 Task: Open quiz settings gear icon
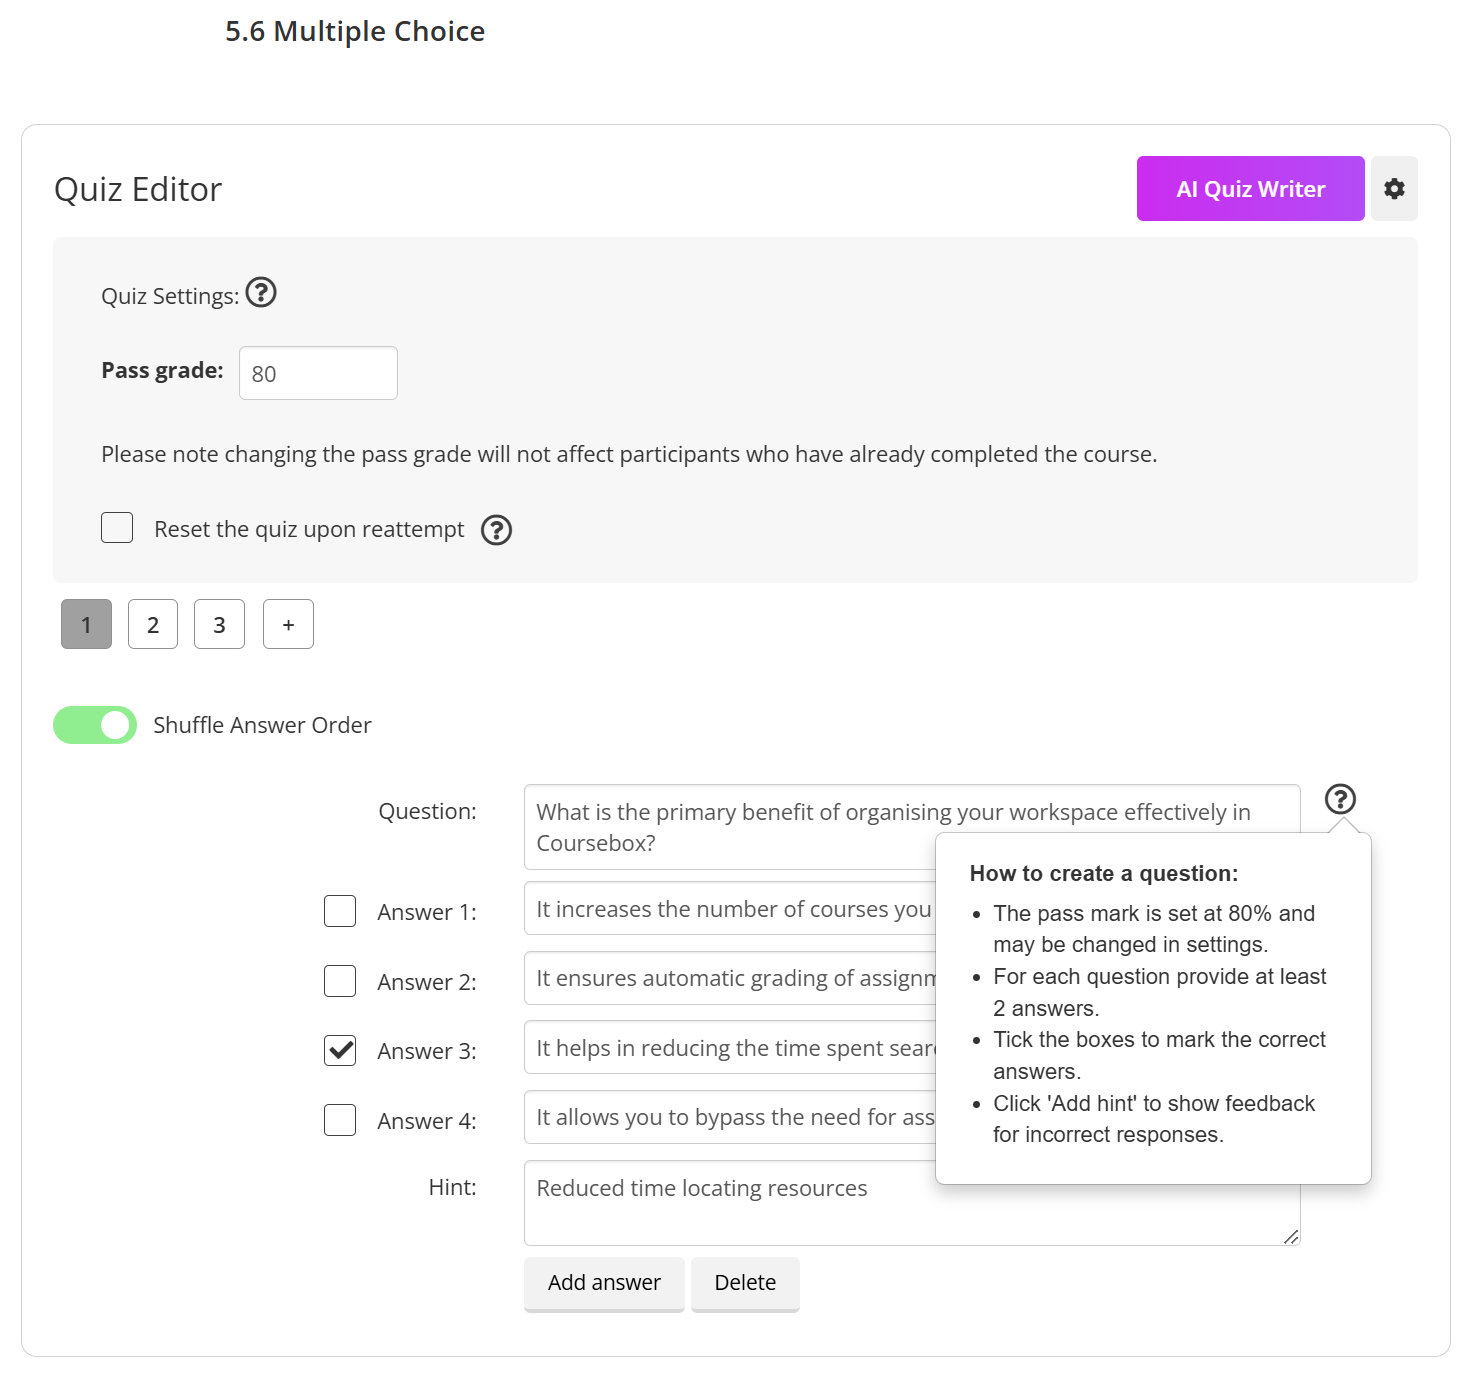[x=1394, y=189]
